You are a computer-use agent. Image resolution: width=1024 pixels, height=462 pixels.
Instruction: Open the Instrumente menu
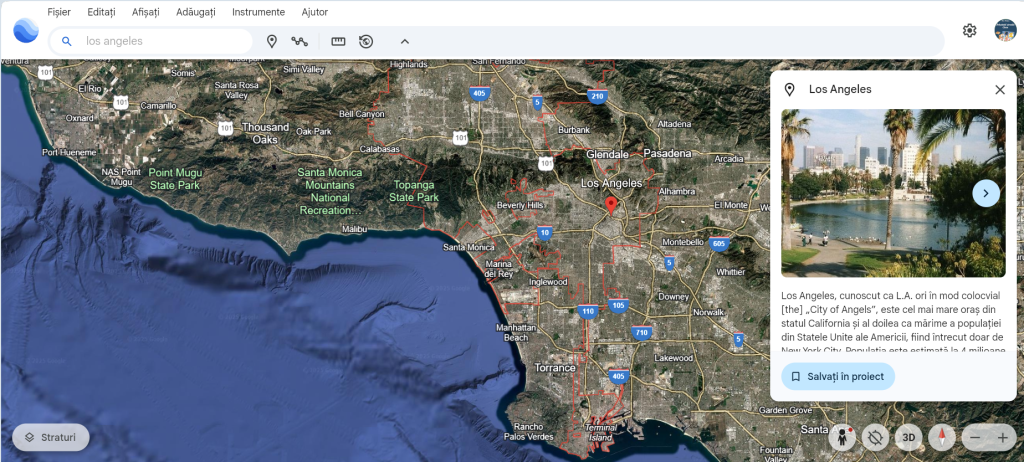(258, 12)
